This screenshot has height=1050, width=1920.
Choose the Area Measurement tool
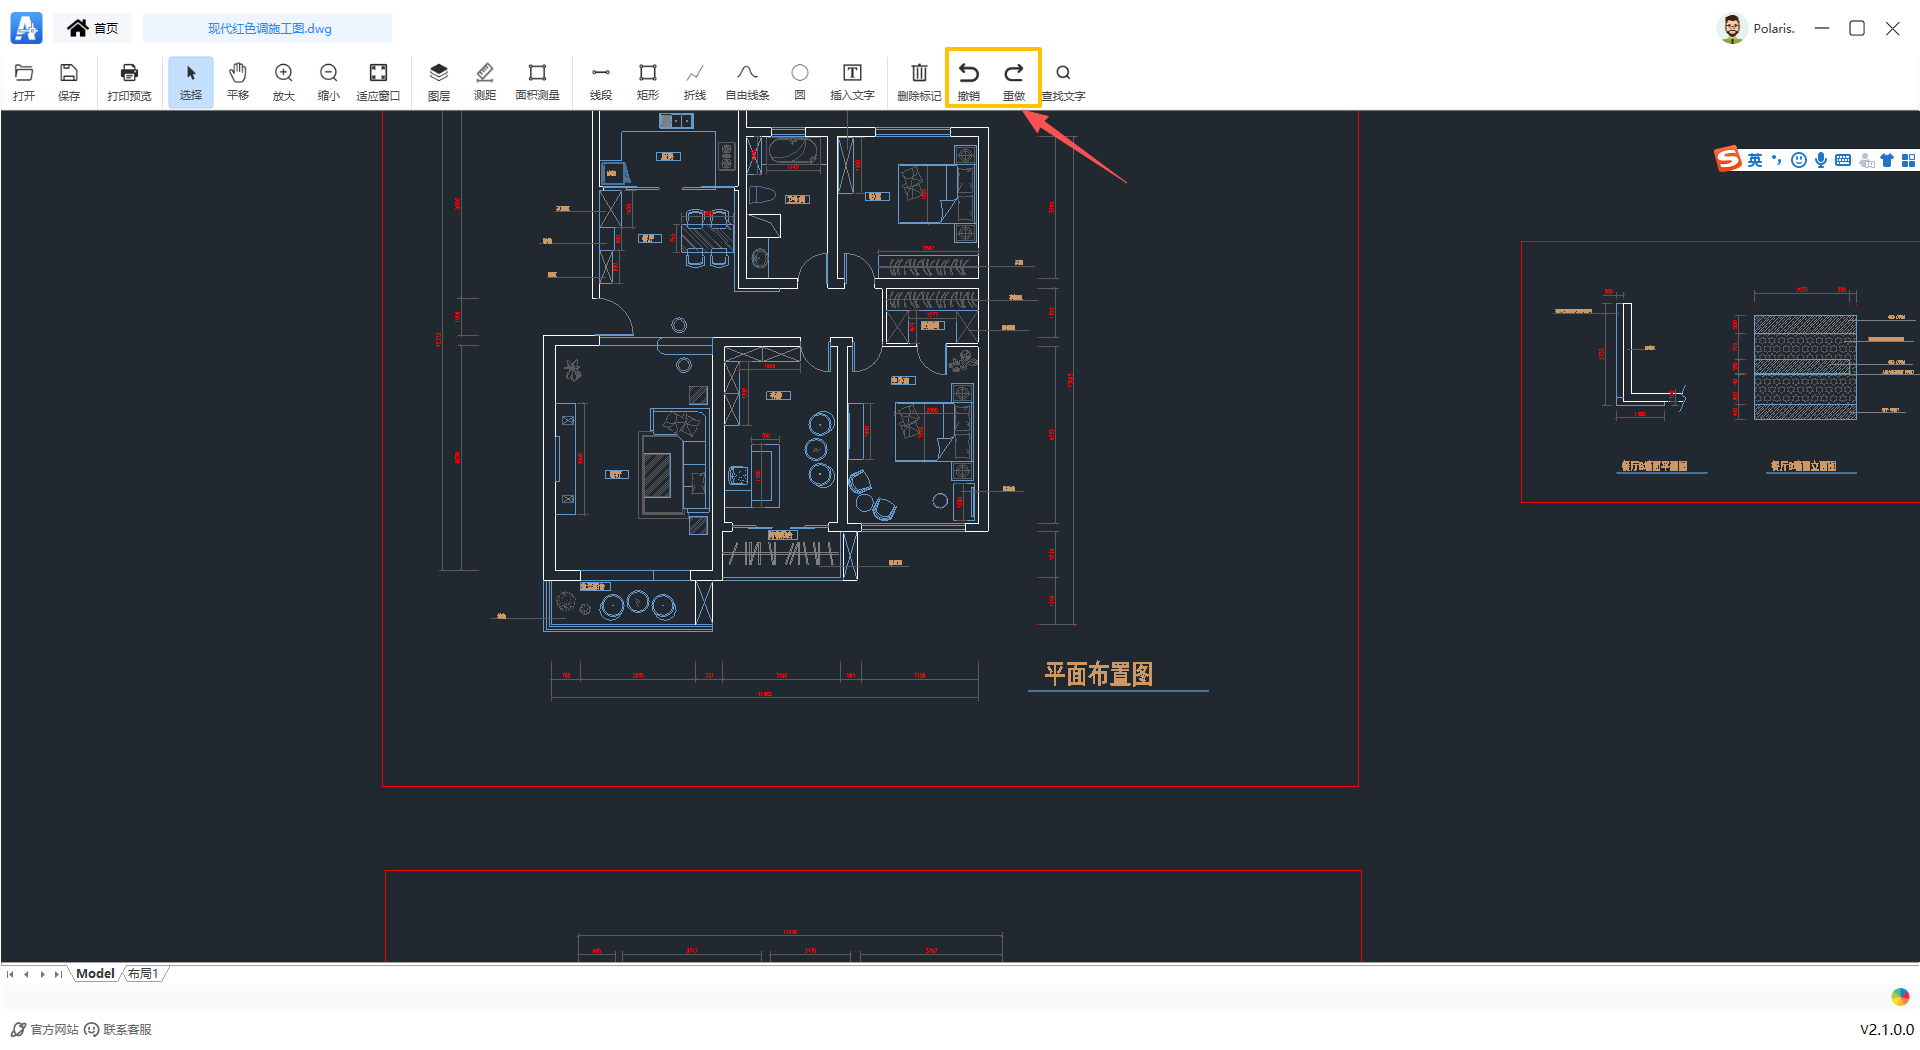coord(537,81)
